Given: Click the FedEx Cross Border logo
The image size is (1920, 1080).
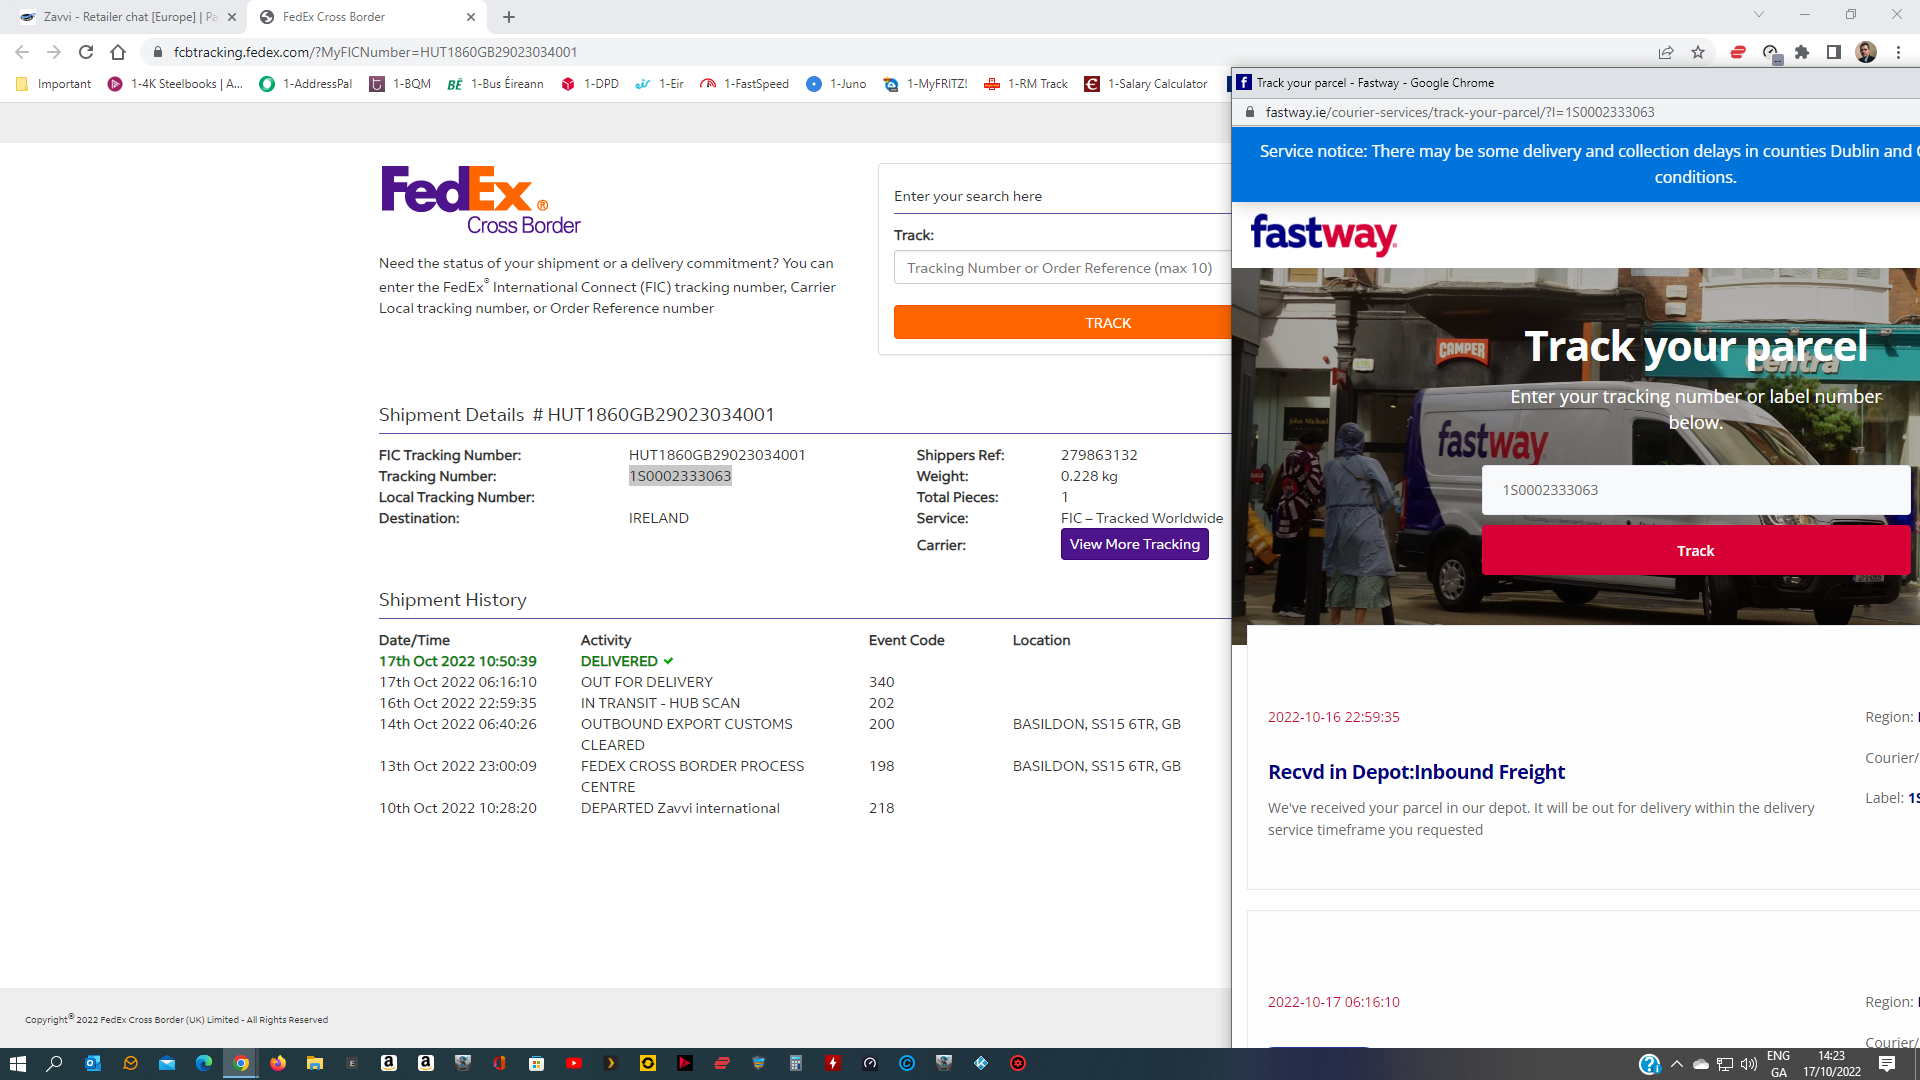Looking at the screenshot, I should 480,200.
